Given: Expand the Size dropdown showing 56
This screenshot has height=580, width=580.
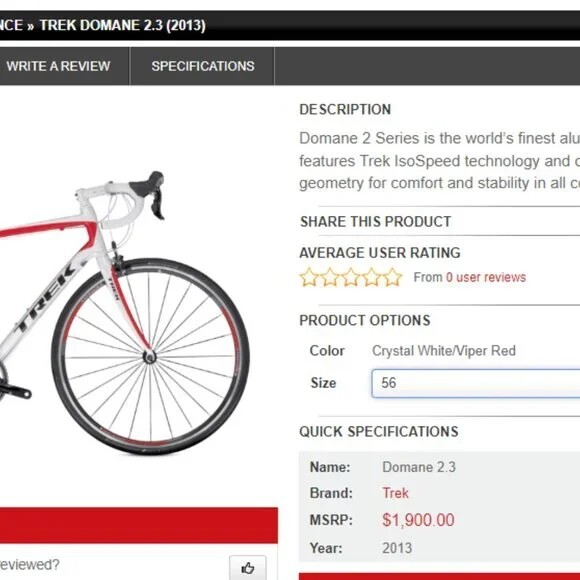Looking at the screenshot, I should pyautogui.click(x=475, y=383).
